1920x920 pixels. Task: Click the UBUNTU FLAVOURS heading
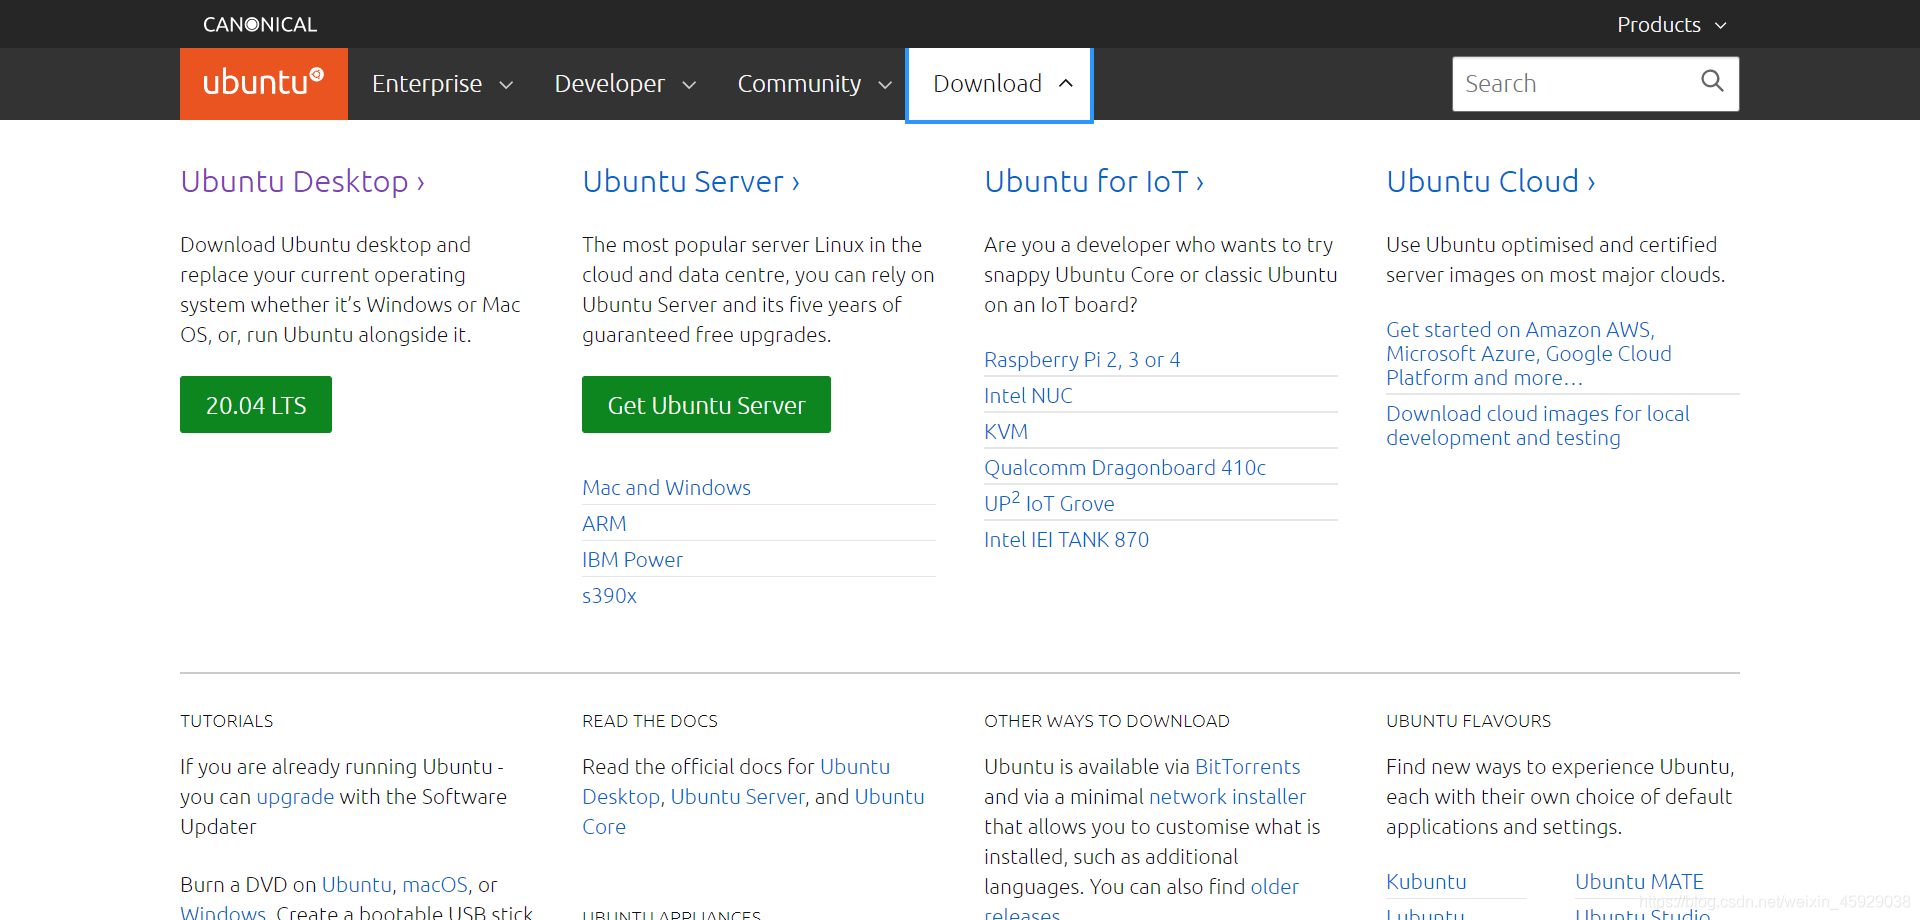(x=1468, y=721)
